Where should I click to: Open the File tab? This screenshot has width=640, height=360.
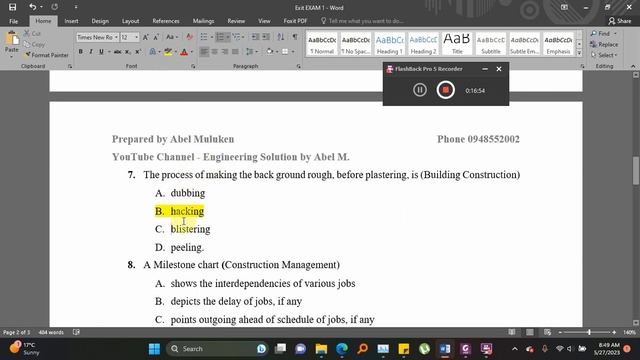click(x=13, y=21)
